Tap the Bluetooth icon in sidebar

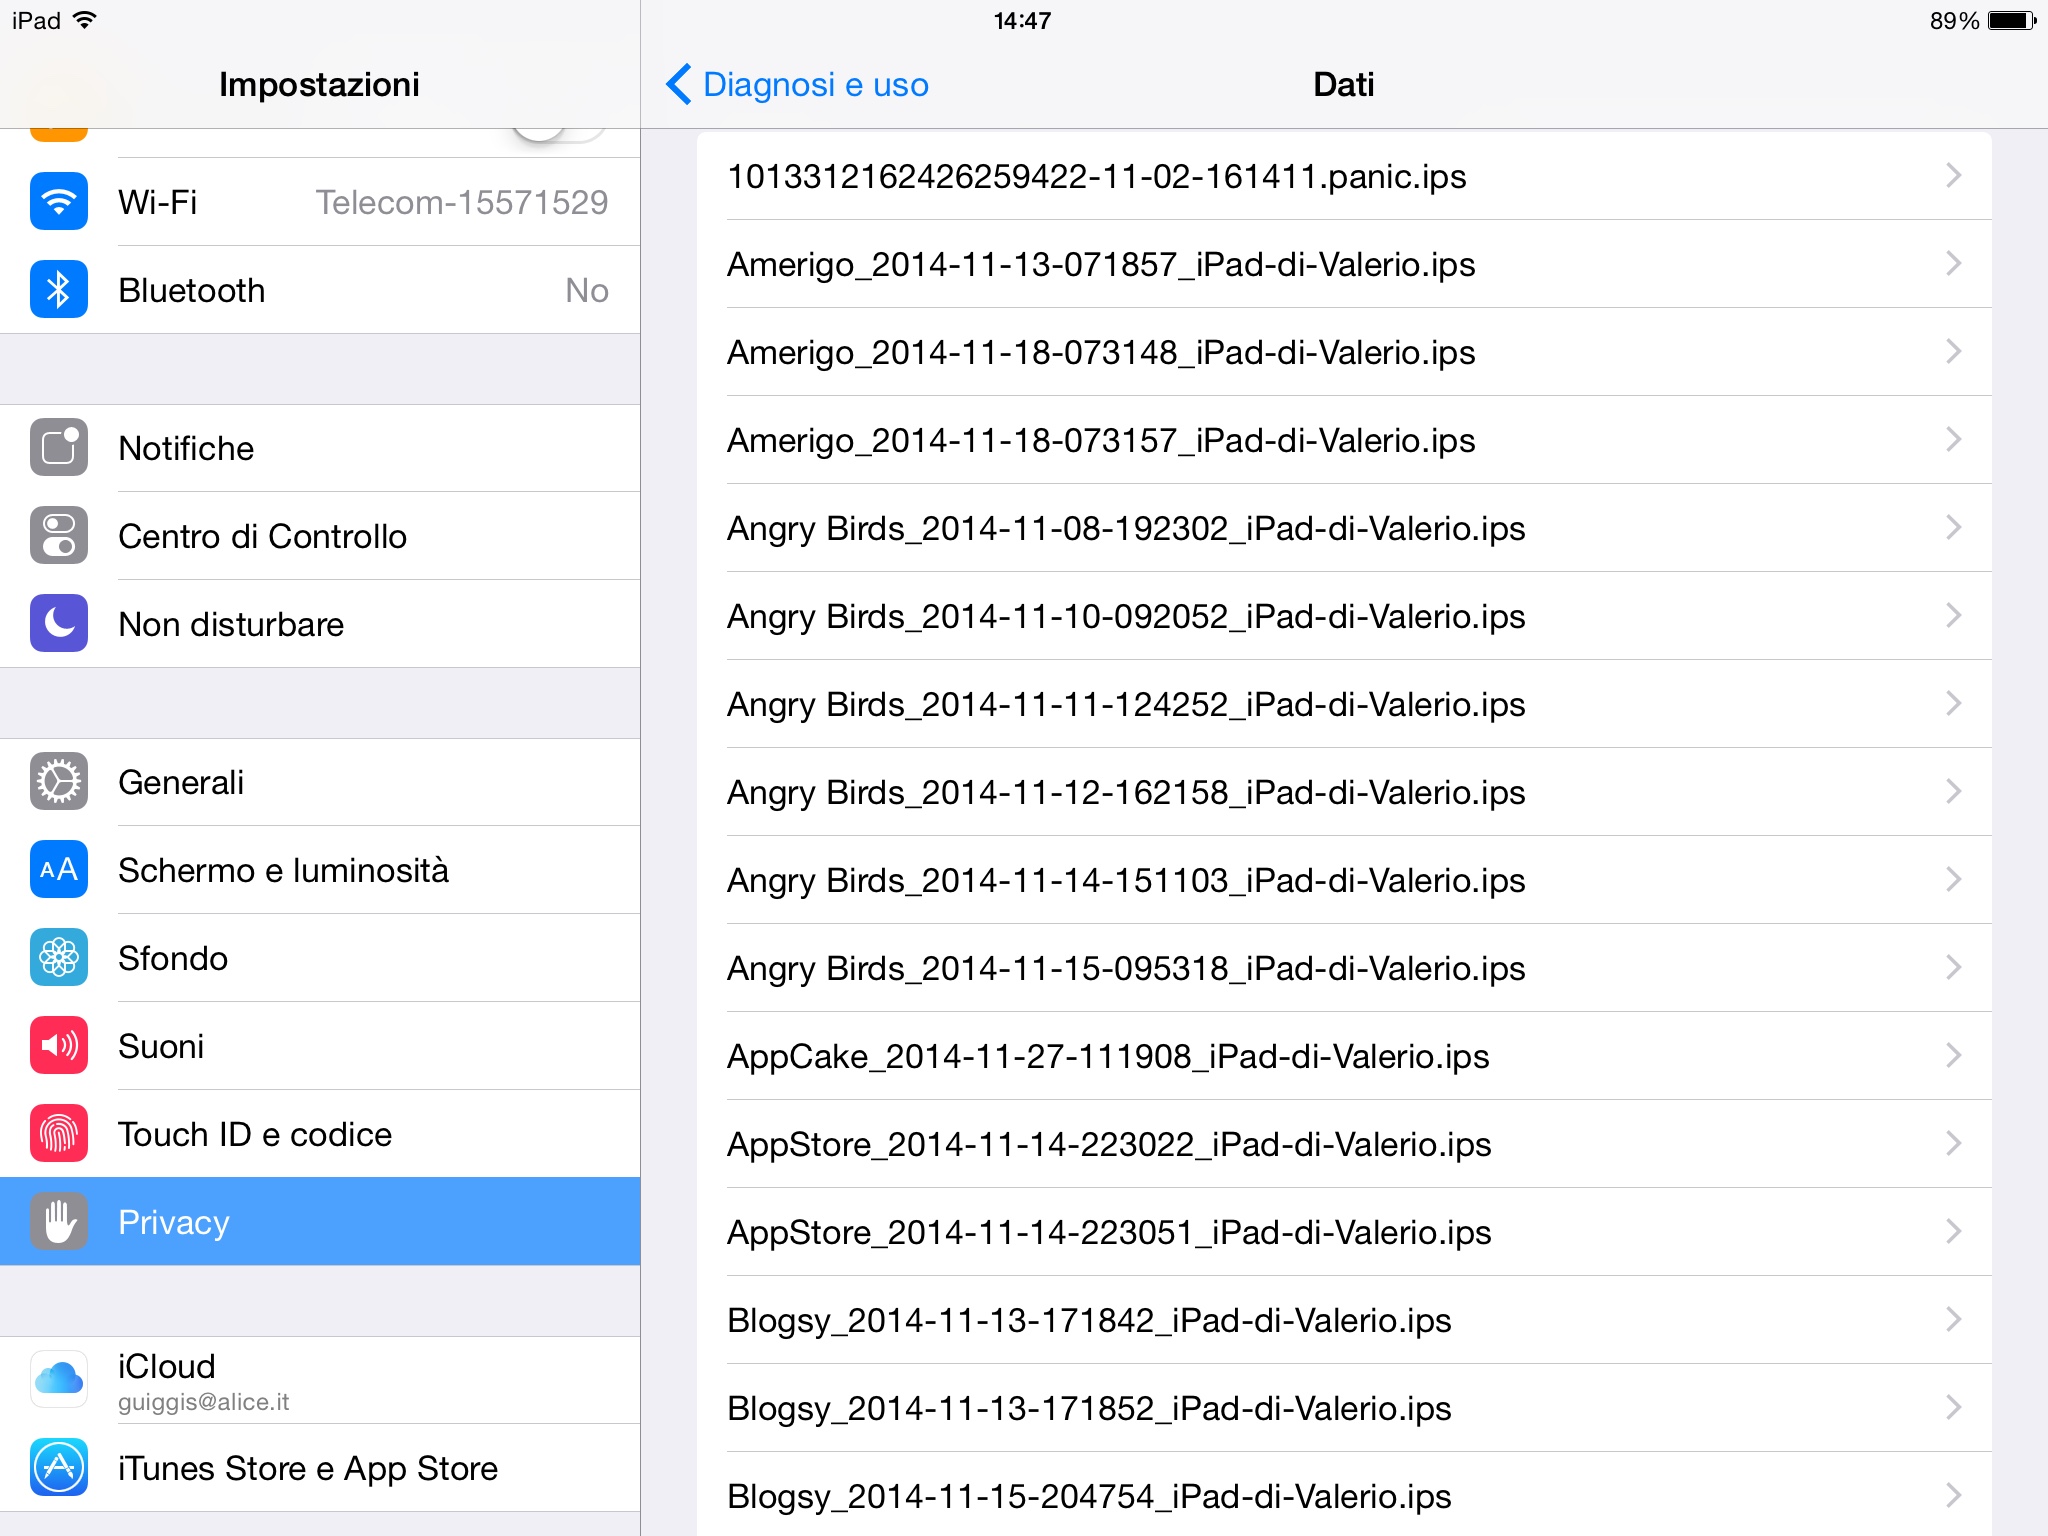(x=59, y=290)
